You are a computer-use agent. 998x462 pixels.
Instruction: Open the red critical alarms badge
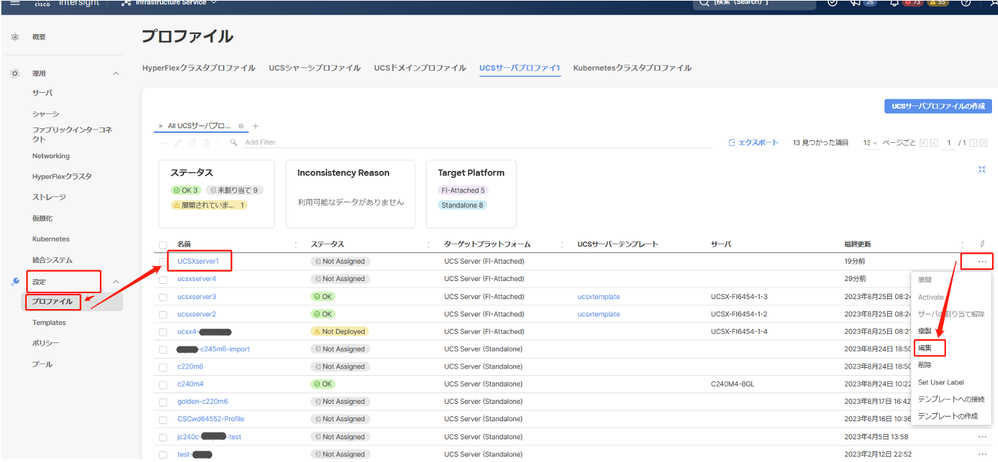click(x=911, y=3)
